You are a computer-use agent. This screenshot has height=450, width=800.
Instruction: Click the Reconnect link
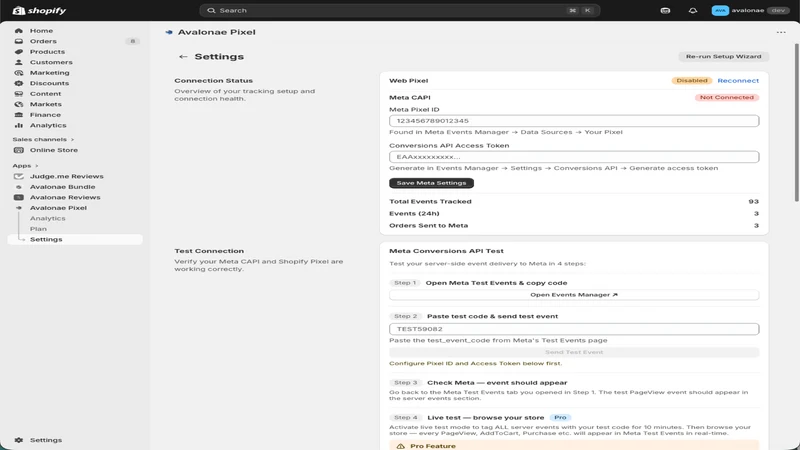coord(738,81)
